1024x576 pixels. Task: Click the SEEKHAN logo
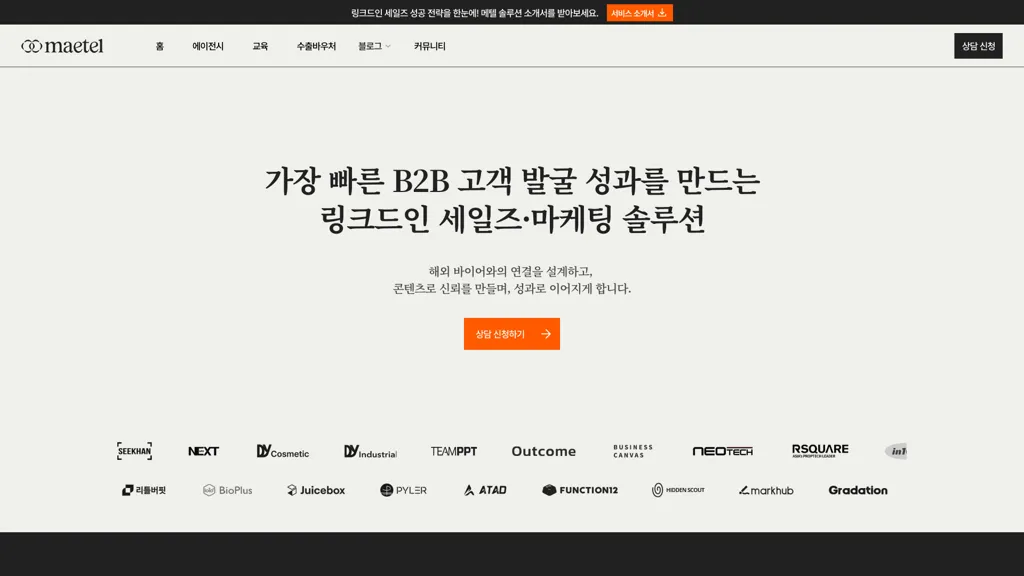(135, 451)
